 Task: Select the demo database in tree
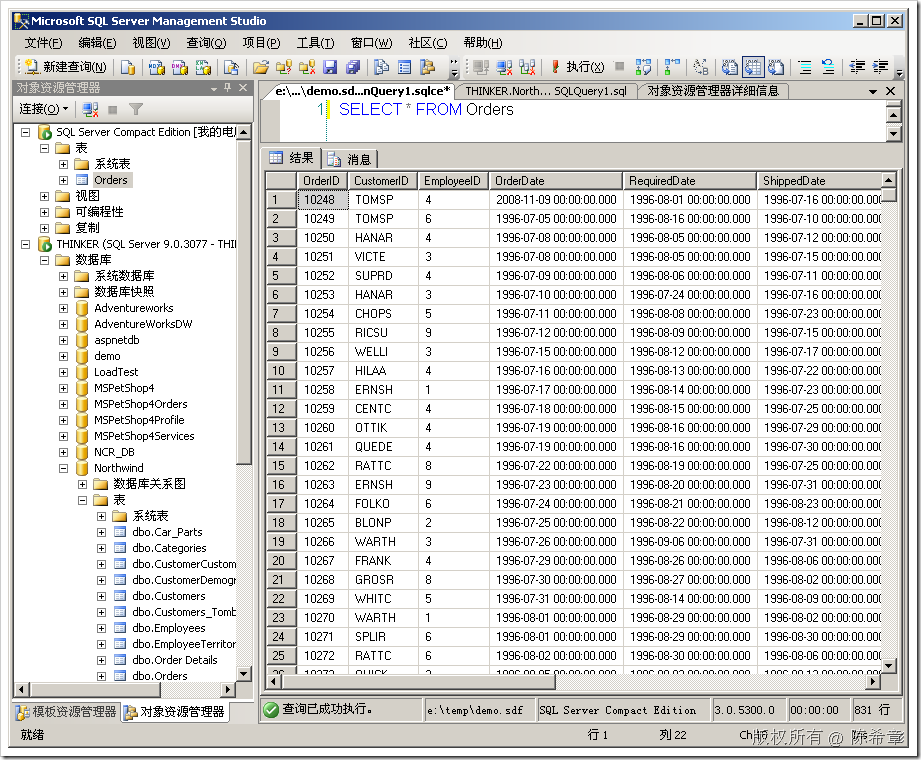tap(107, 357)
